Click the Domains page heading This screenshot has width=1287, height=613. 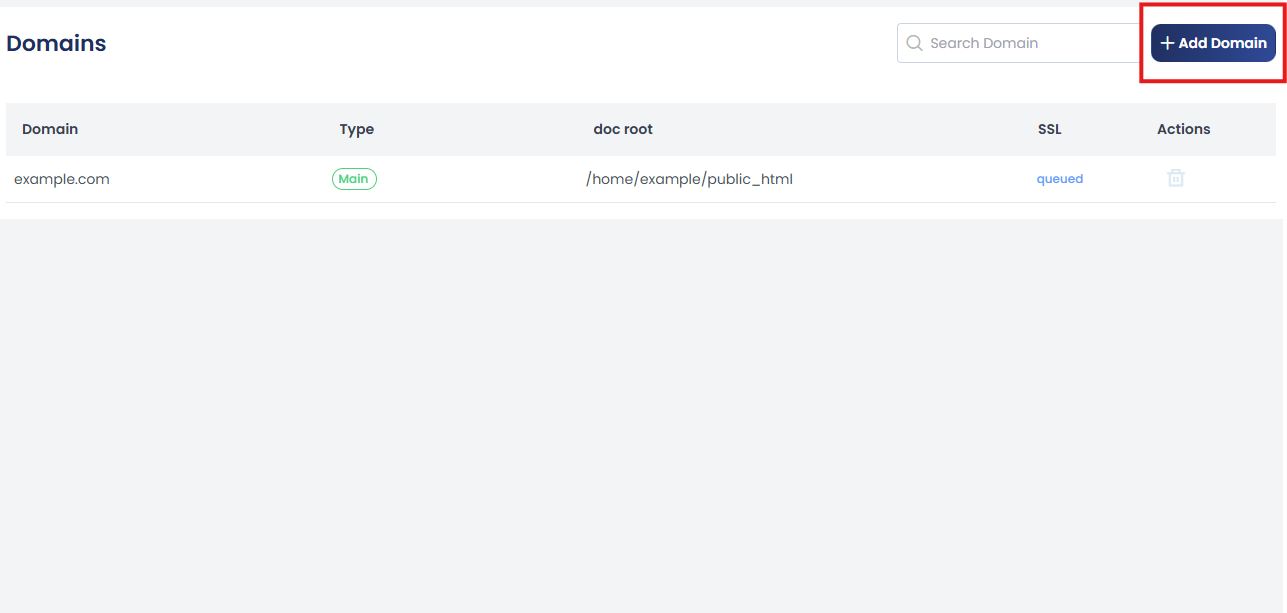click(x=56, y=43)
